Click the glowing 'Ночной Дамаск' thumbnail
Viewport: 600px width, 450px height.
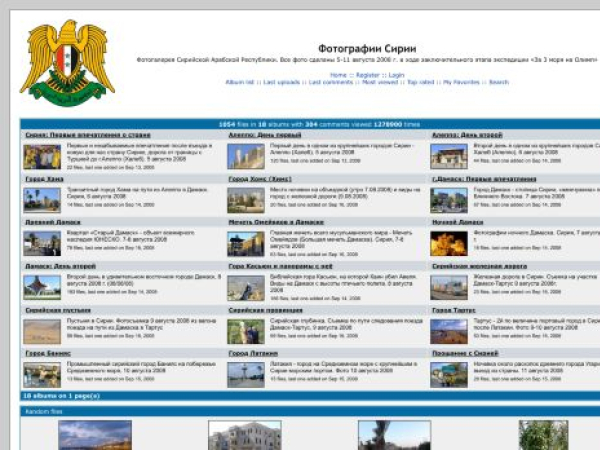click(x=449, y=244)
